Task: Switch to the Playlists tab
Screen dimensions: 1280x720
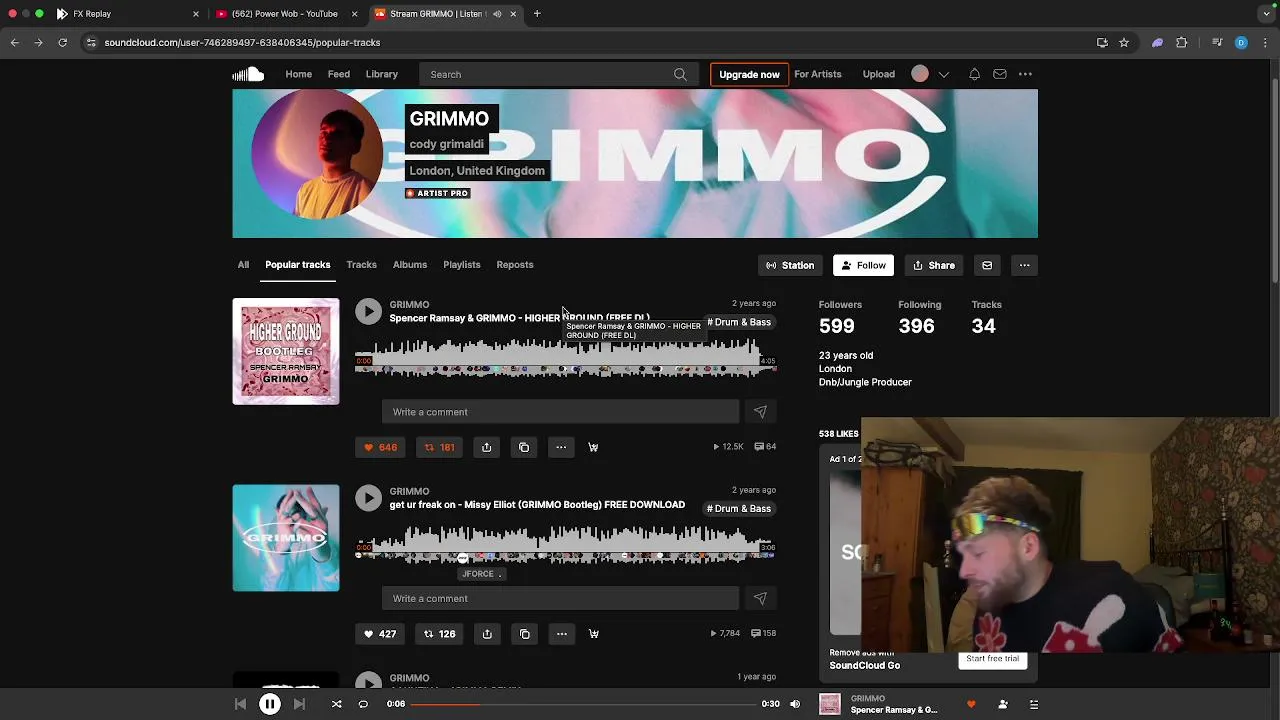Action: click(461, 265)
